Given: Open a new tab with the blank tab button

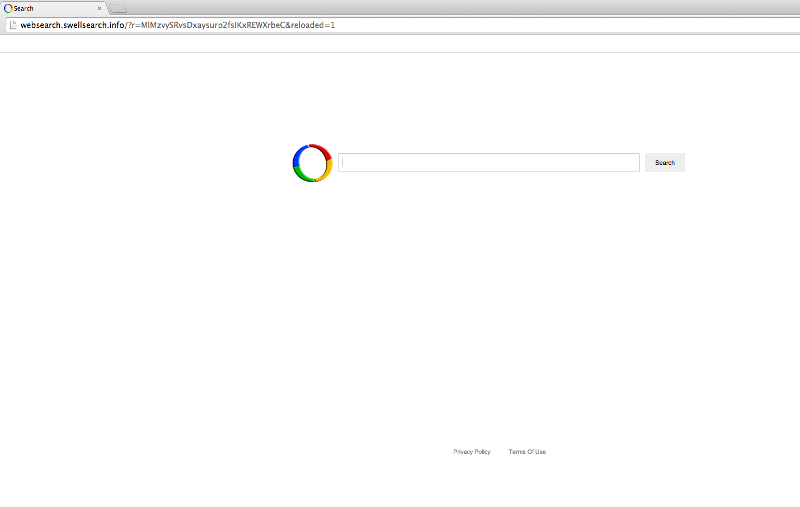Looking at the screenshot, I should coord(118,9).
